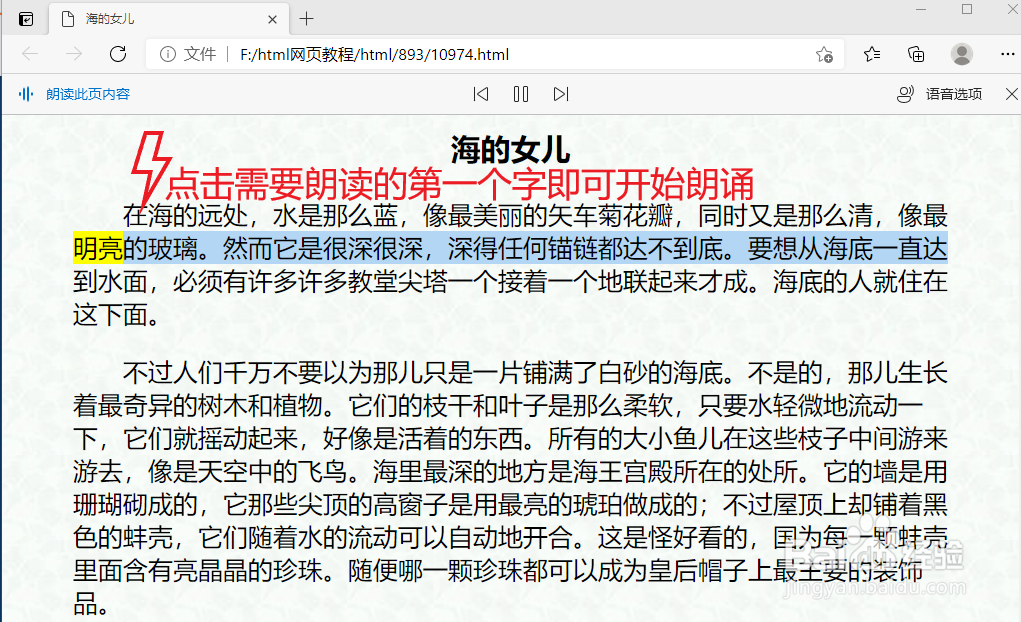This screenshot has width=1021, height=622.
Task: Go forward to next page
Action: [x=74, y=54]
